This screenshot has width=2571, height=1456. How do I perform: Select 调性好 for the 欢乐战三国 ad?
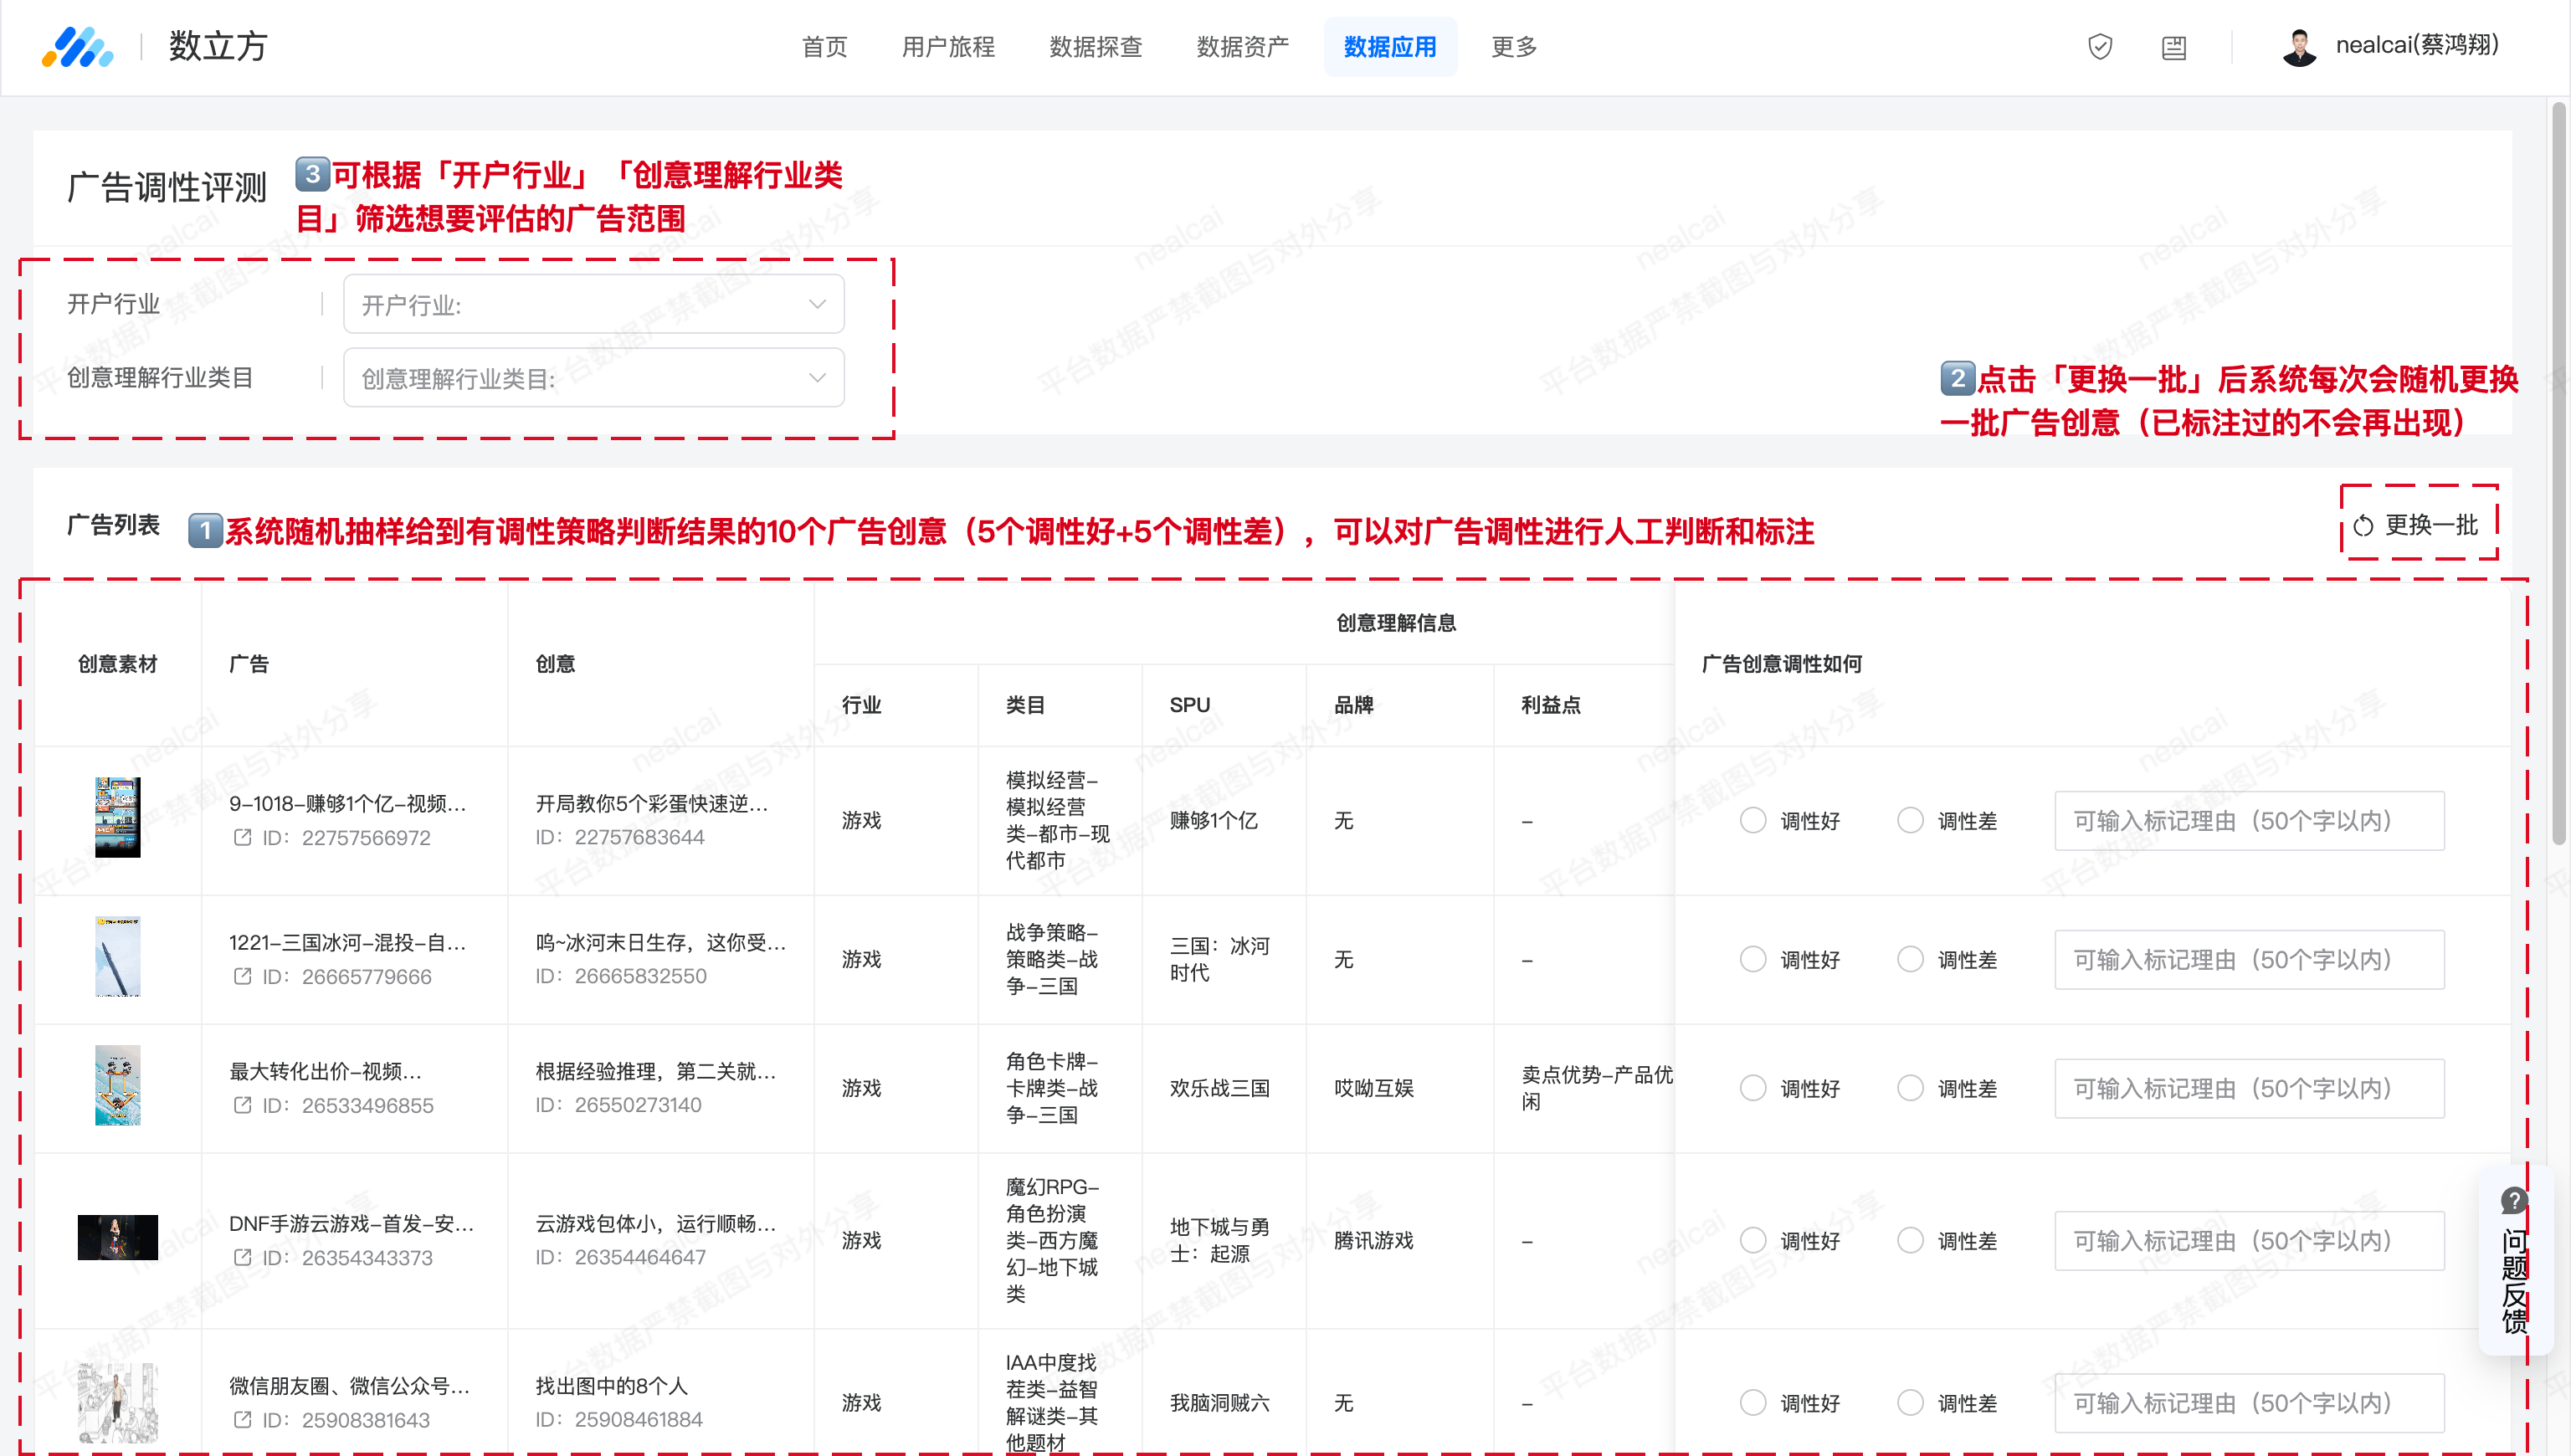pyautogui.click(x=1753, y=1088)
